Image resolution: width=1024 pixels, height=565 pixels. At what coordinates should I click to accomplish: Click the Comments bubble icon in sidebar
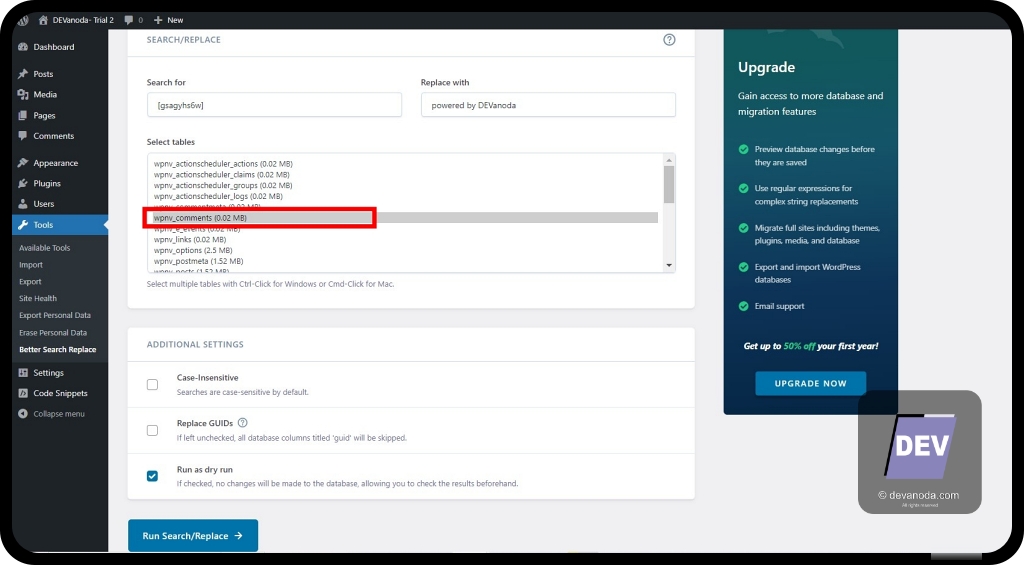[23, 136]
